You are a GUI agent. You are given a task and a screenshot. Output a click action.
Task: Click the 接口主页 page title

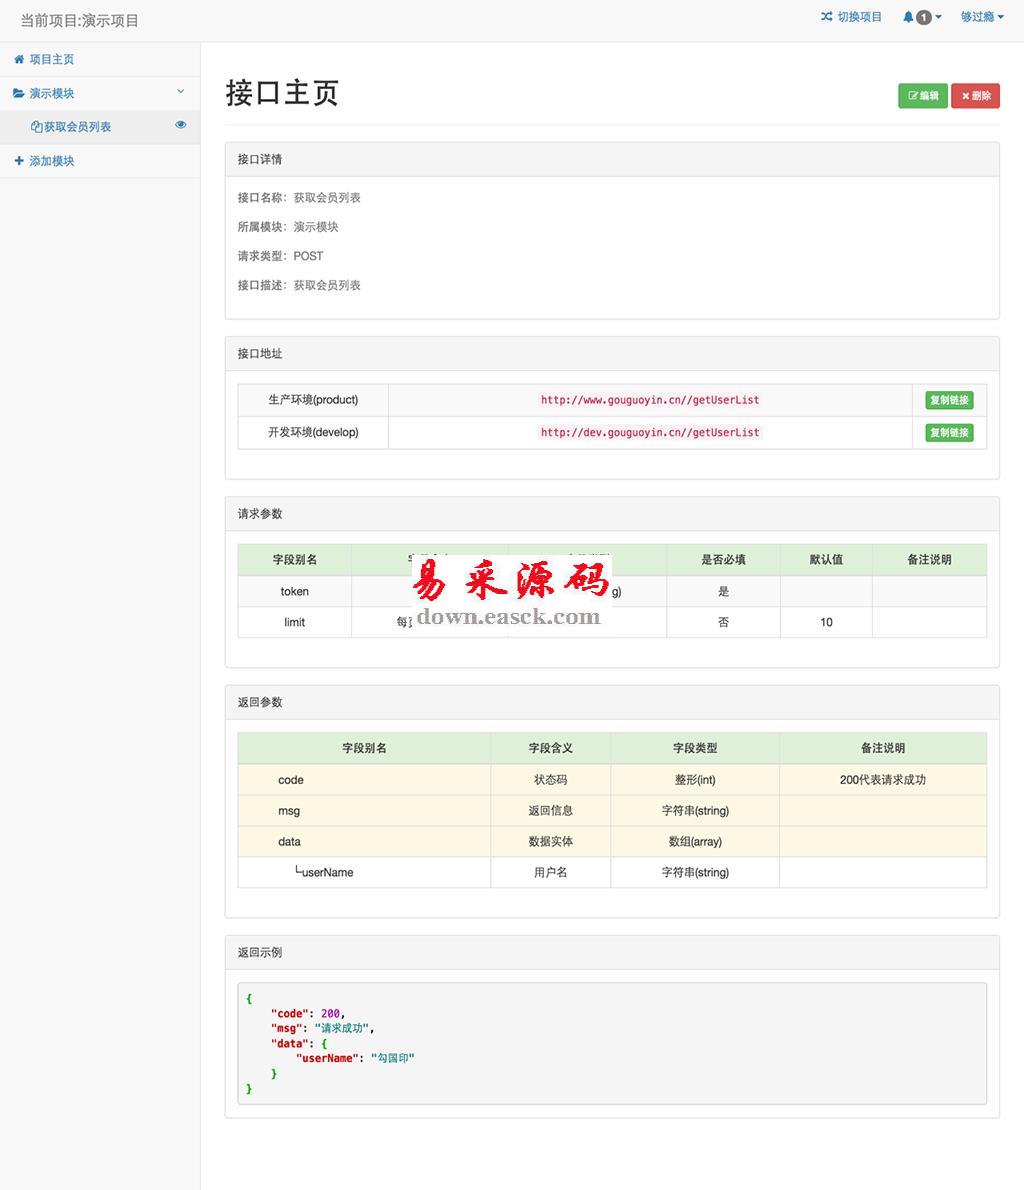tap(282, 93)
